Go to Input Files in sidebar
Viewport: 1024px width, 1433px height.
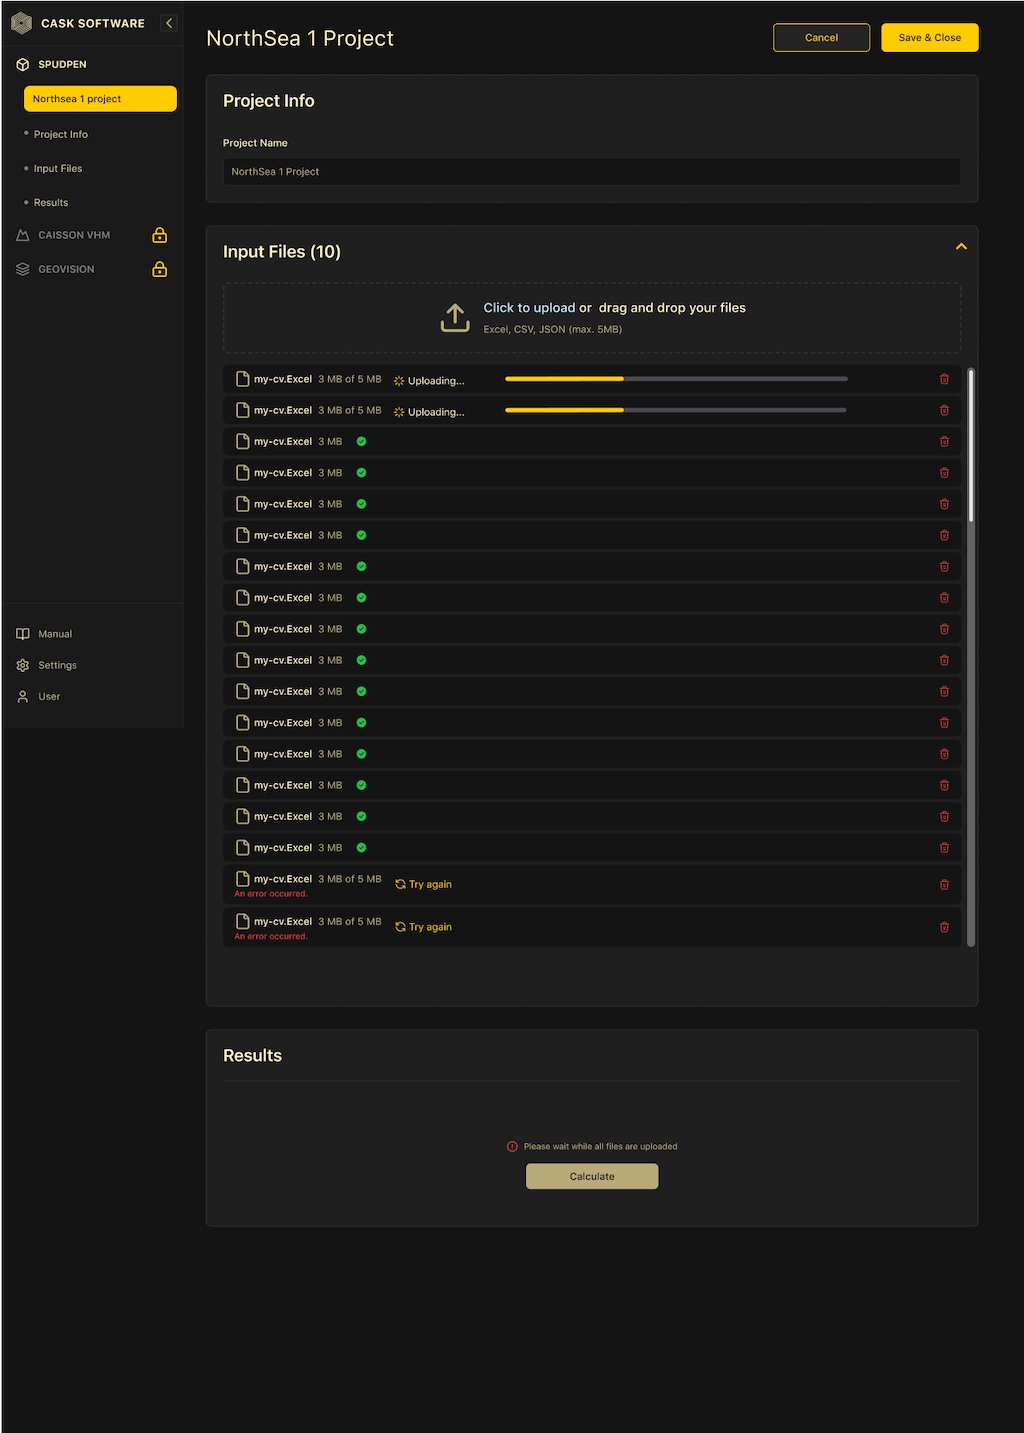coord(58,168)
